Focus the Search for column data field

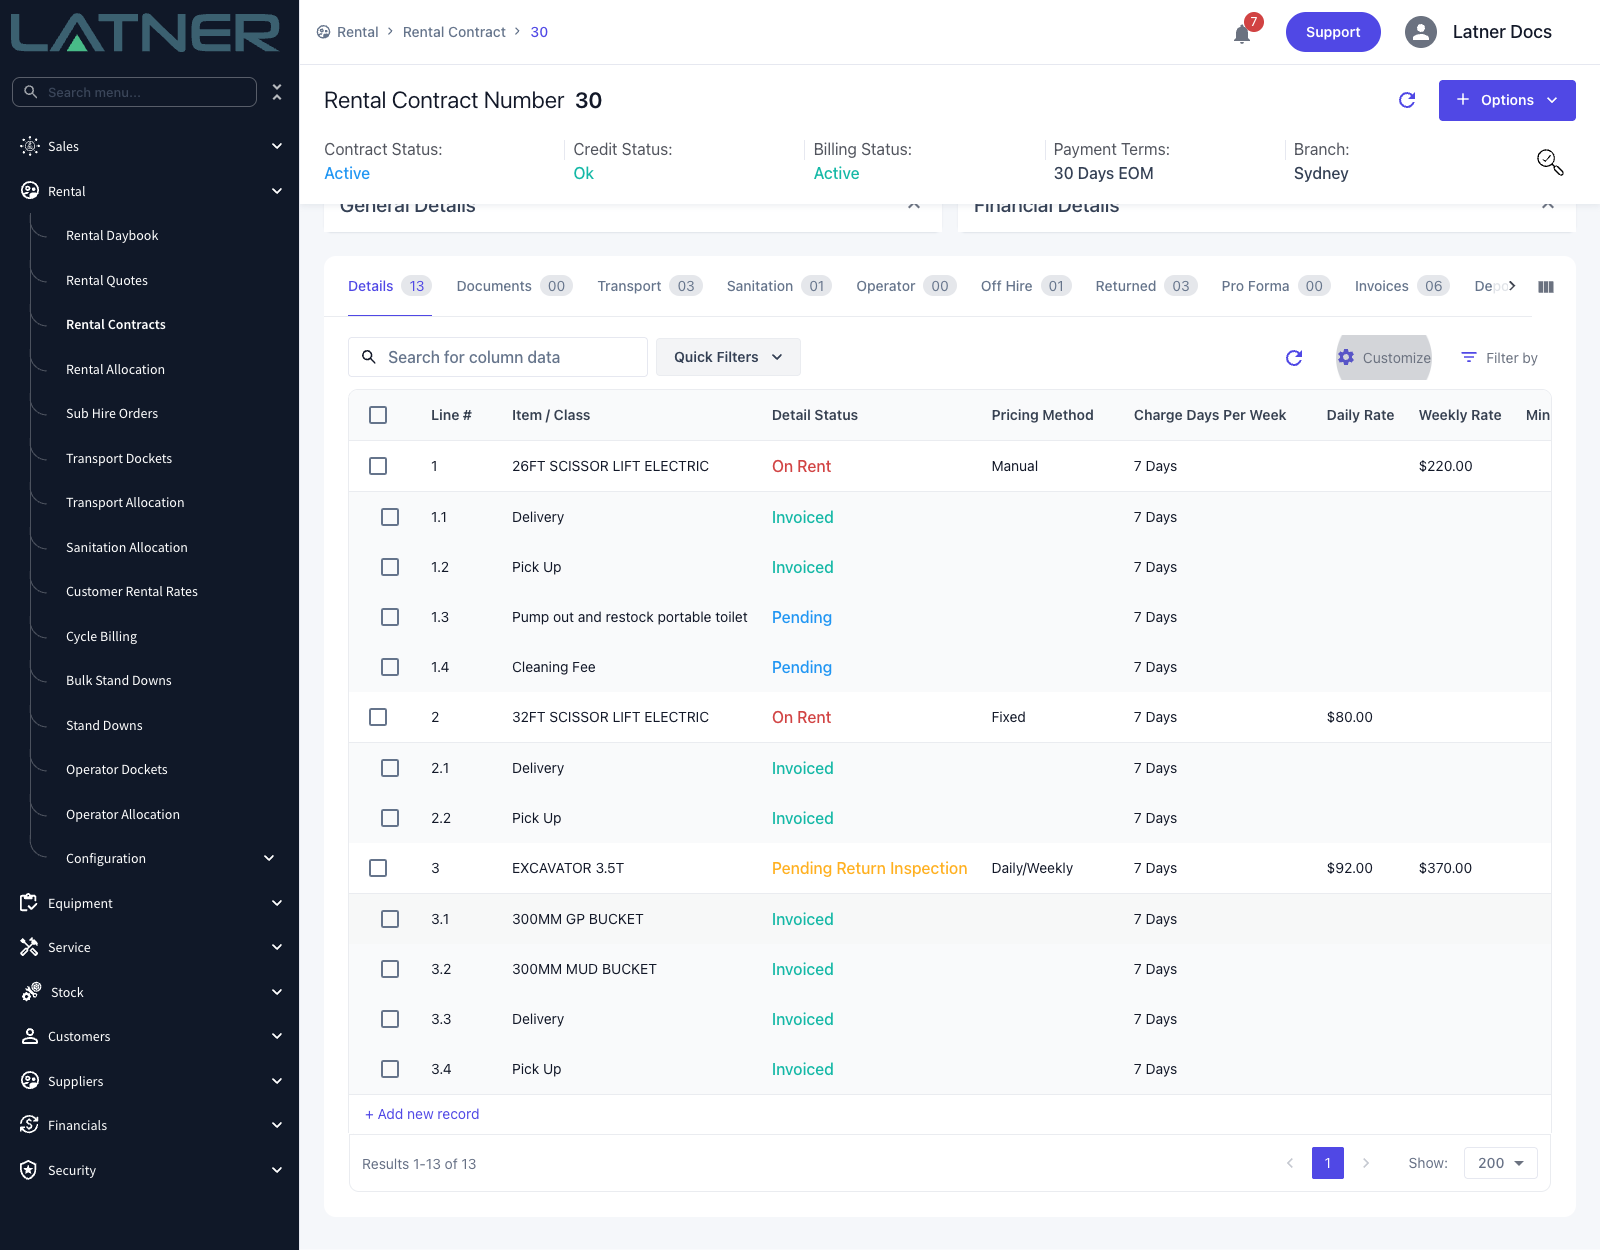click(498, 357)
